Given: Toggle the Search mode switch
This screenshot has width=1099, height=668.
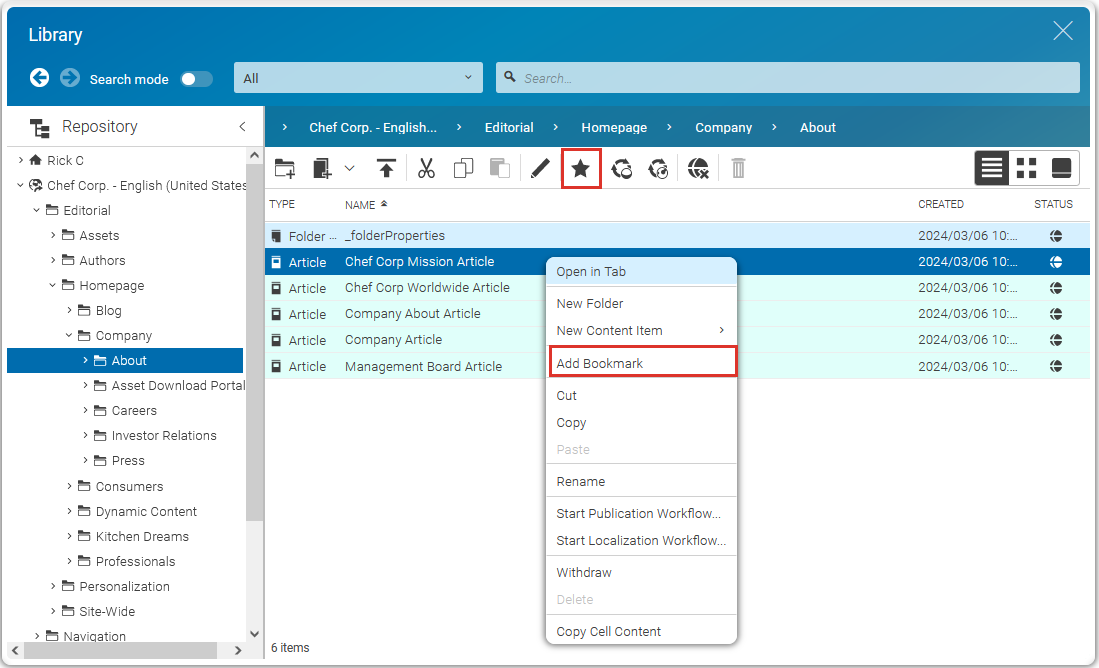Looking at the screenshot, I should click(196, 79).
